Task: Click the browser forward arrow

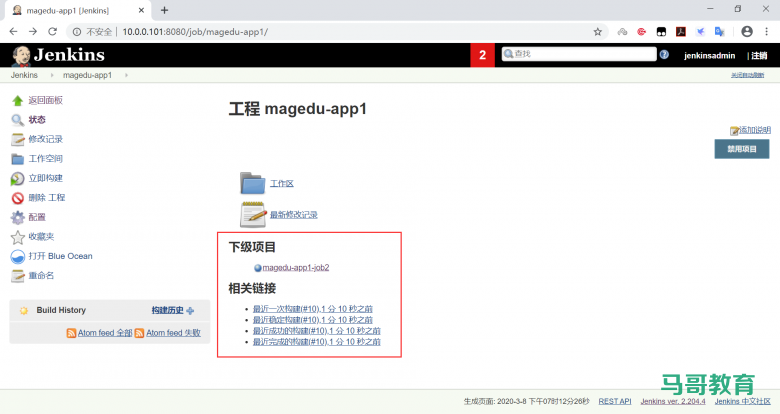Action: point(33,31)
